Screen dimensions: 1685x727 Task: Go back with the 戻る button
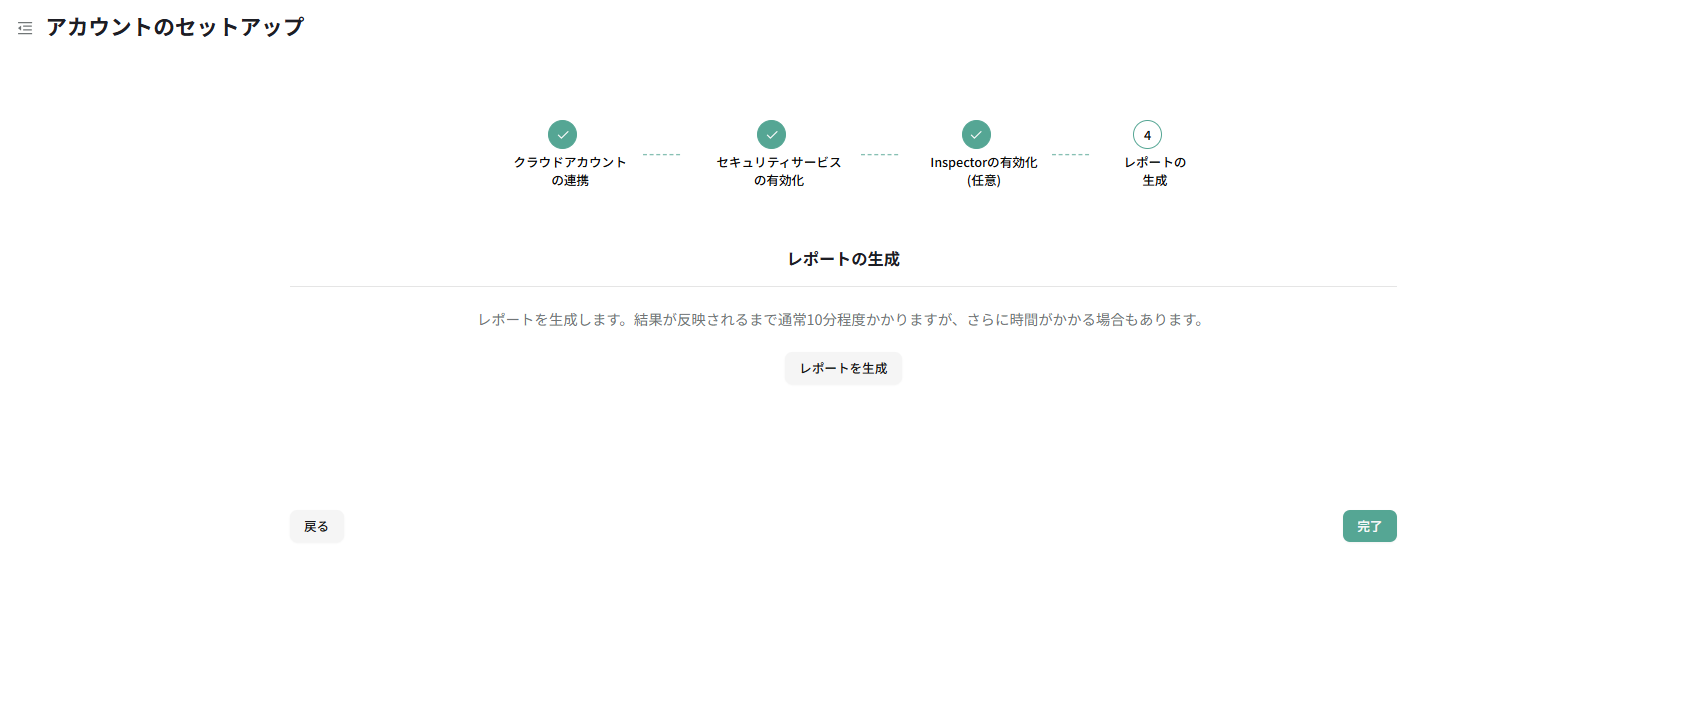317,526
